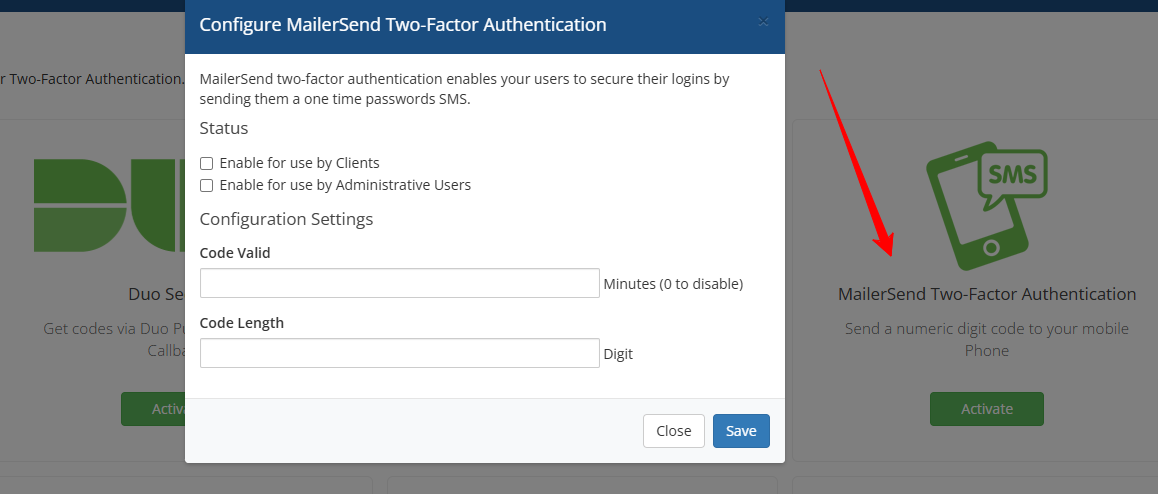The image size is (1158, 494).
Task: Enable for use by Clients checkbox
Action: click(207, 163)
